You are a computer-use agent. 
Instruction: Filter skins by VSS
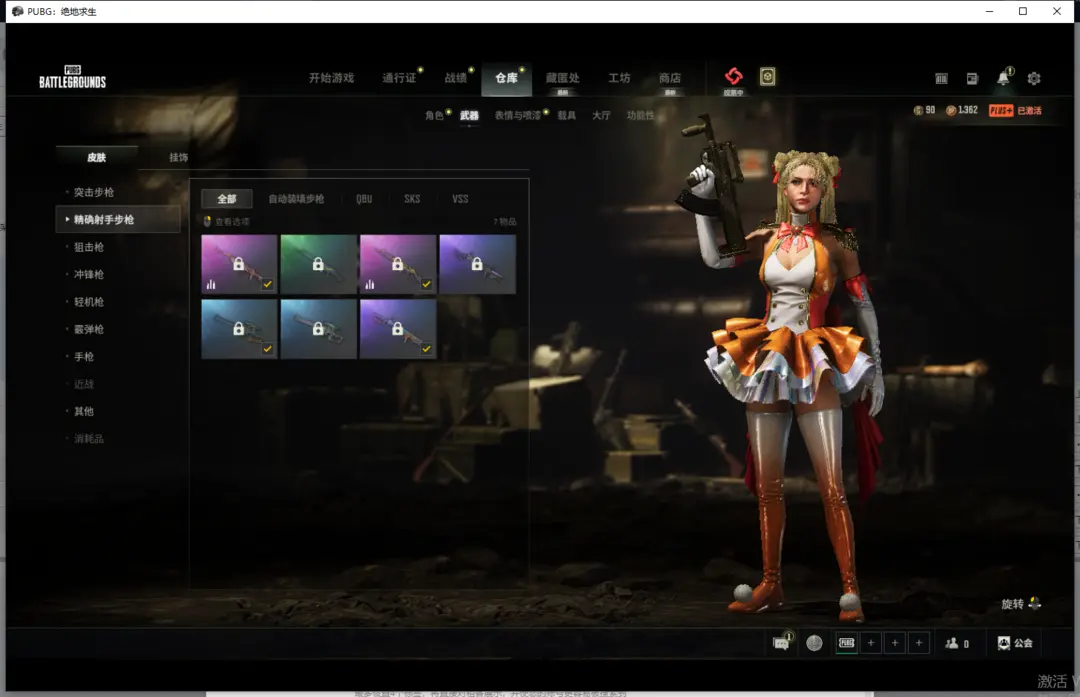point(460,198)
